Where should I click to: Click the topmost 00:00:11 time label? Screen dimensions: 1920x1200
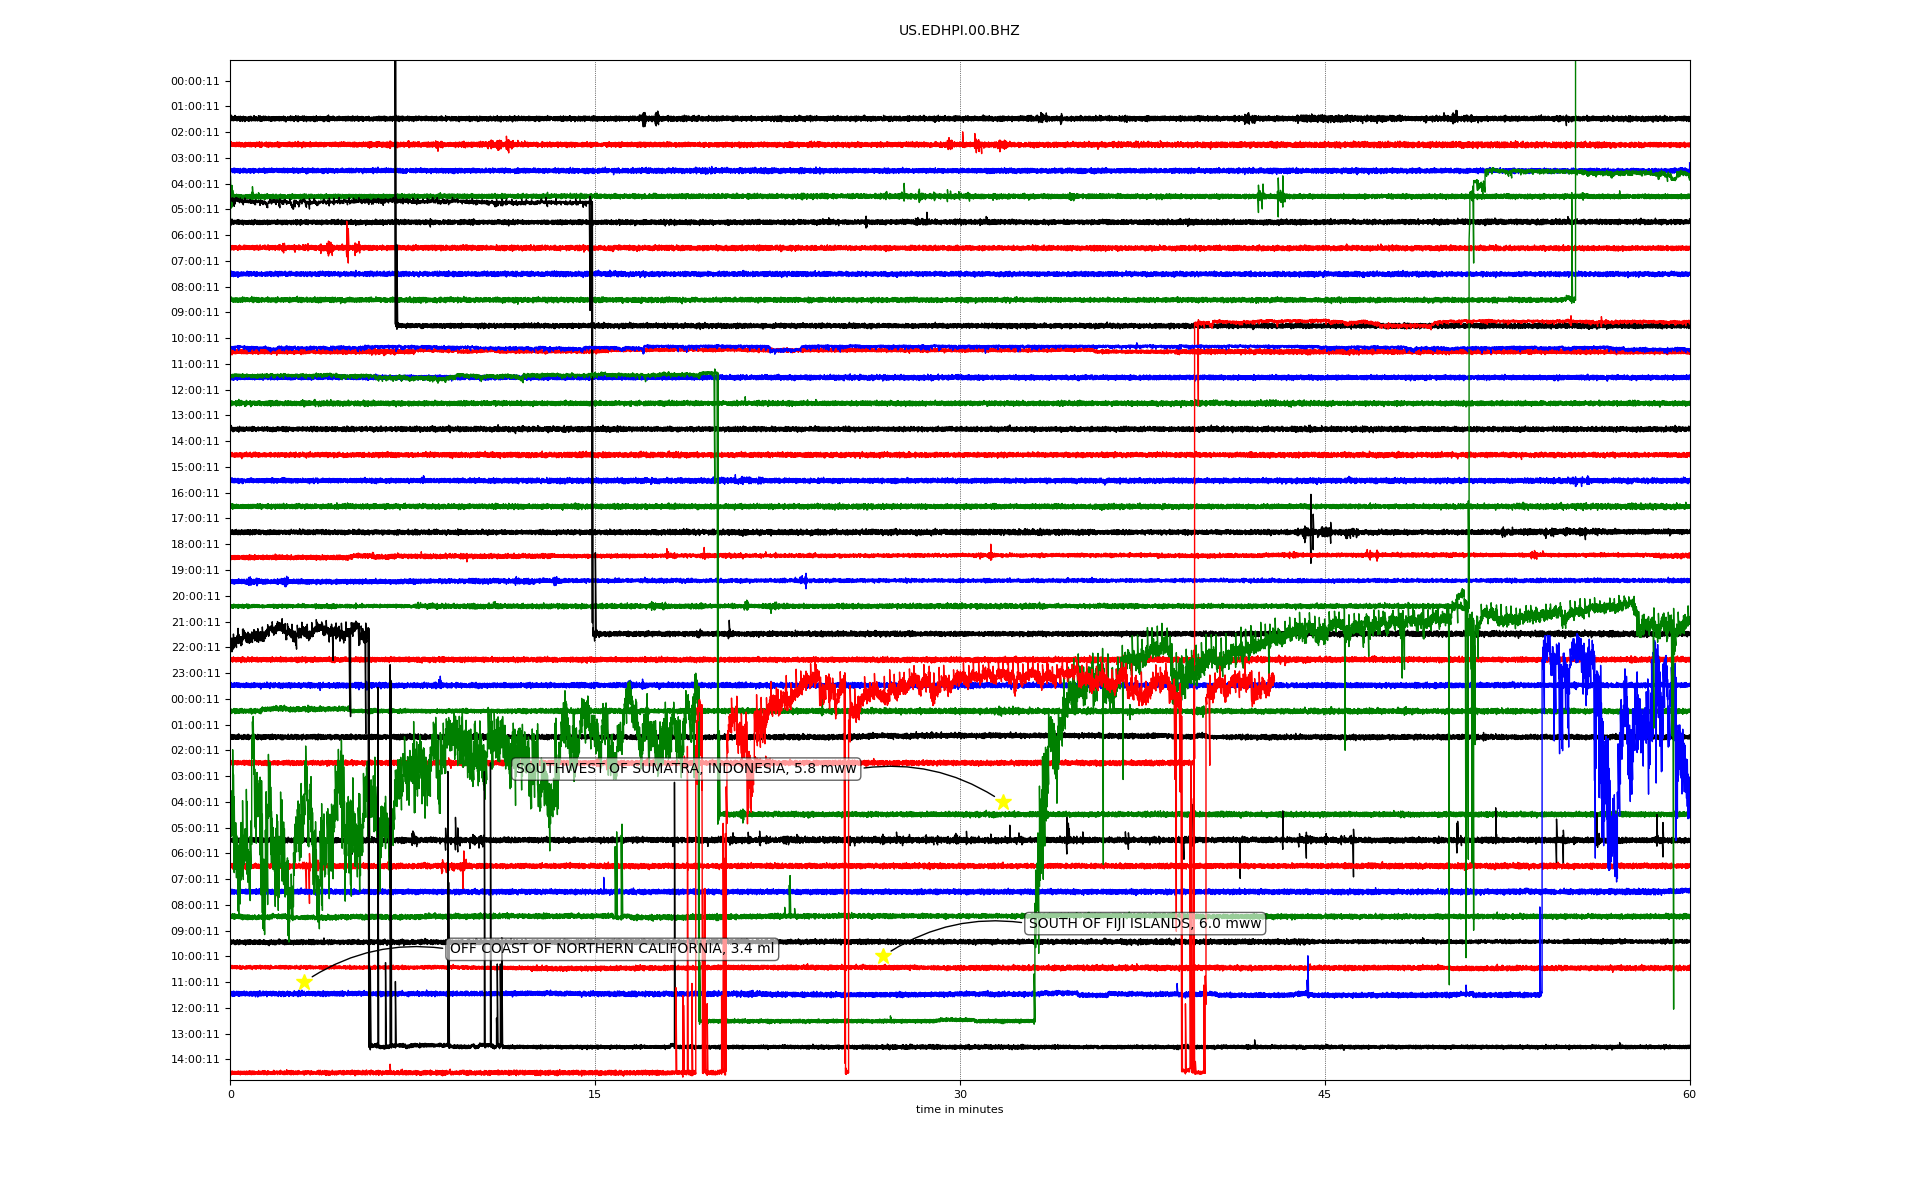tap(195, 82)
